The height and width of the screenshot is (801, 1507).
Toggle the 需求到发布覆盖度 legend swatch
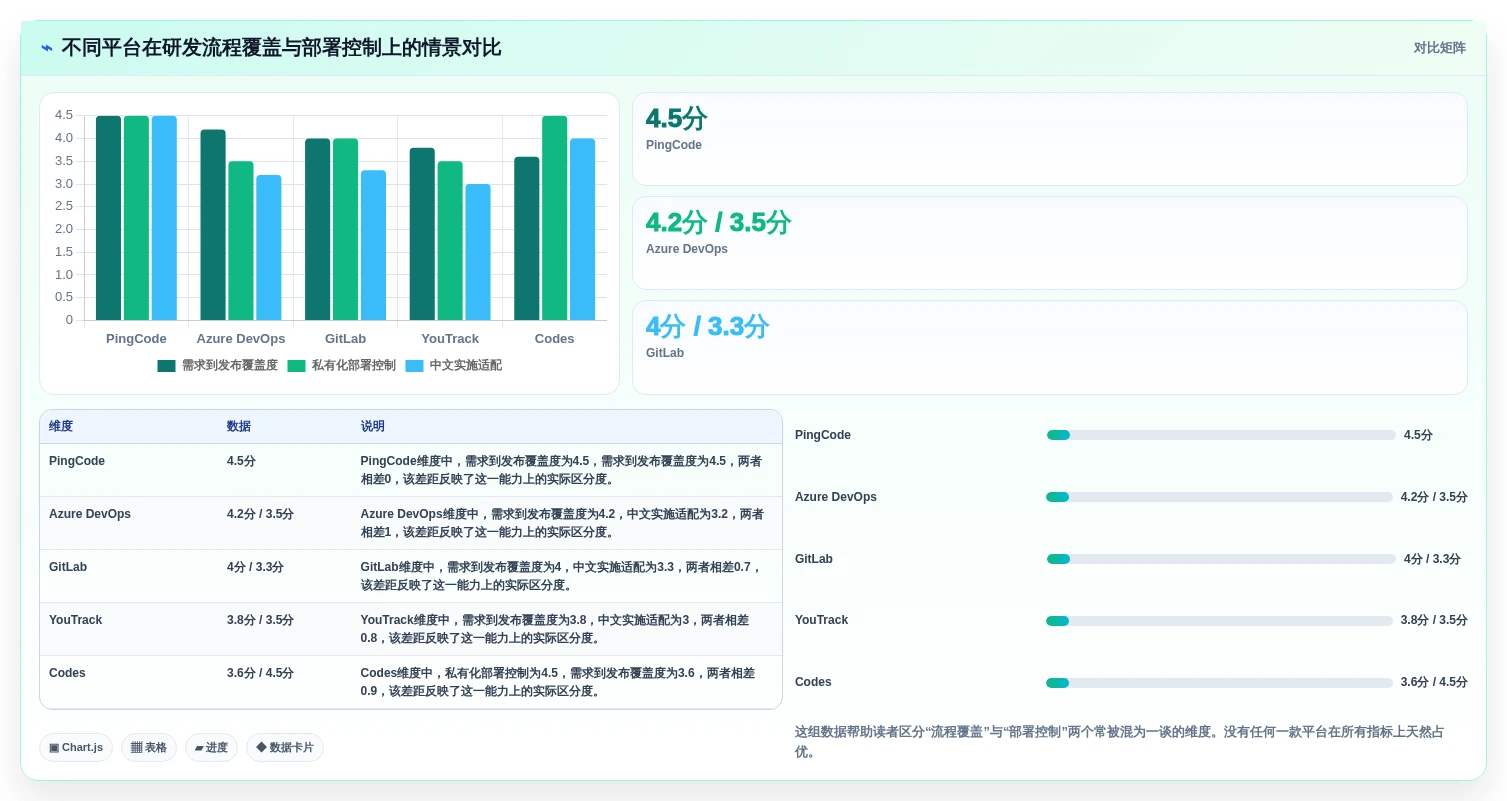pos(166,366)
